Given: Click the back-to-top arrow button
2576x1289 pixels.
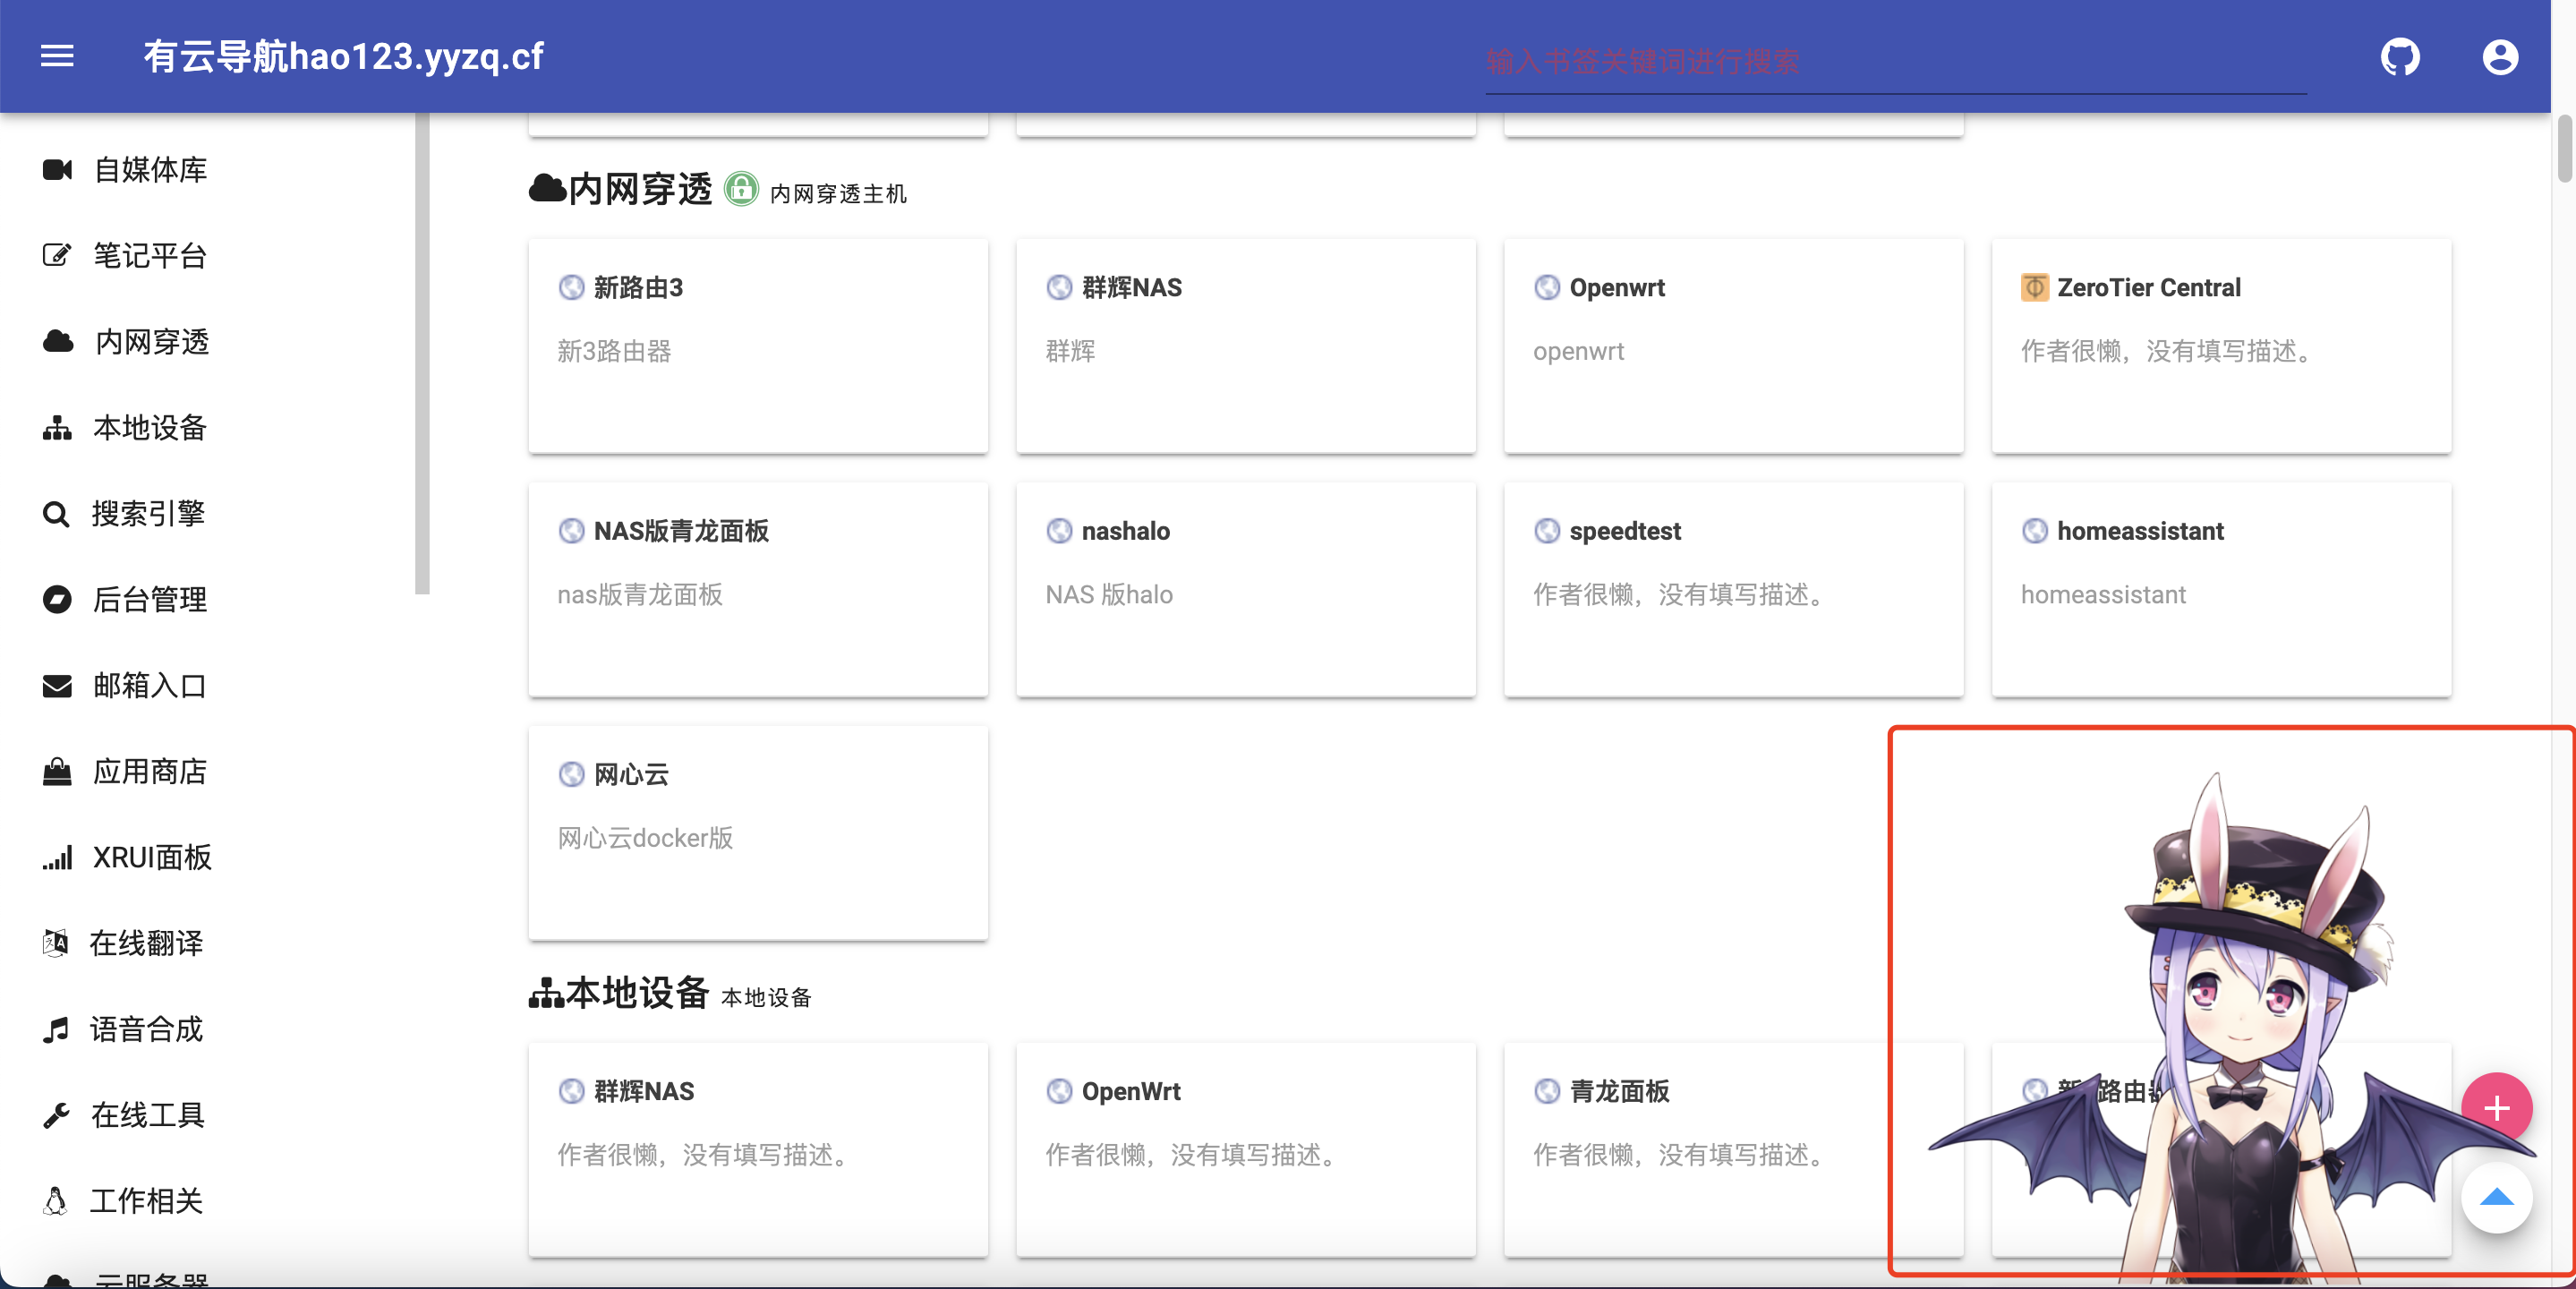Looking at the screenshot, I should click(2497, 1197).
